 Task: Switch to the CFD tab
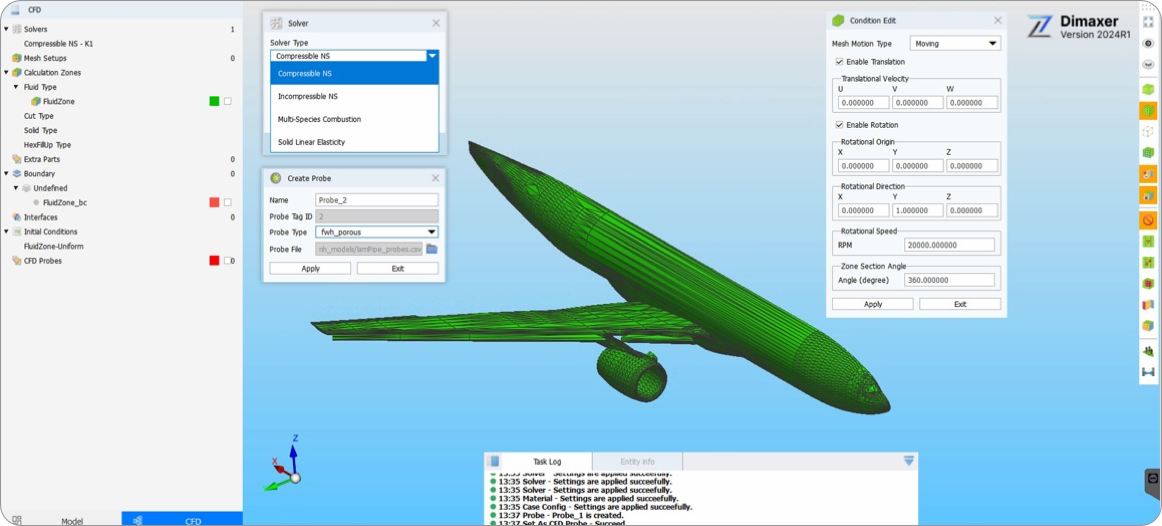tap(182, 521)
